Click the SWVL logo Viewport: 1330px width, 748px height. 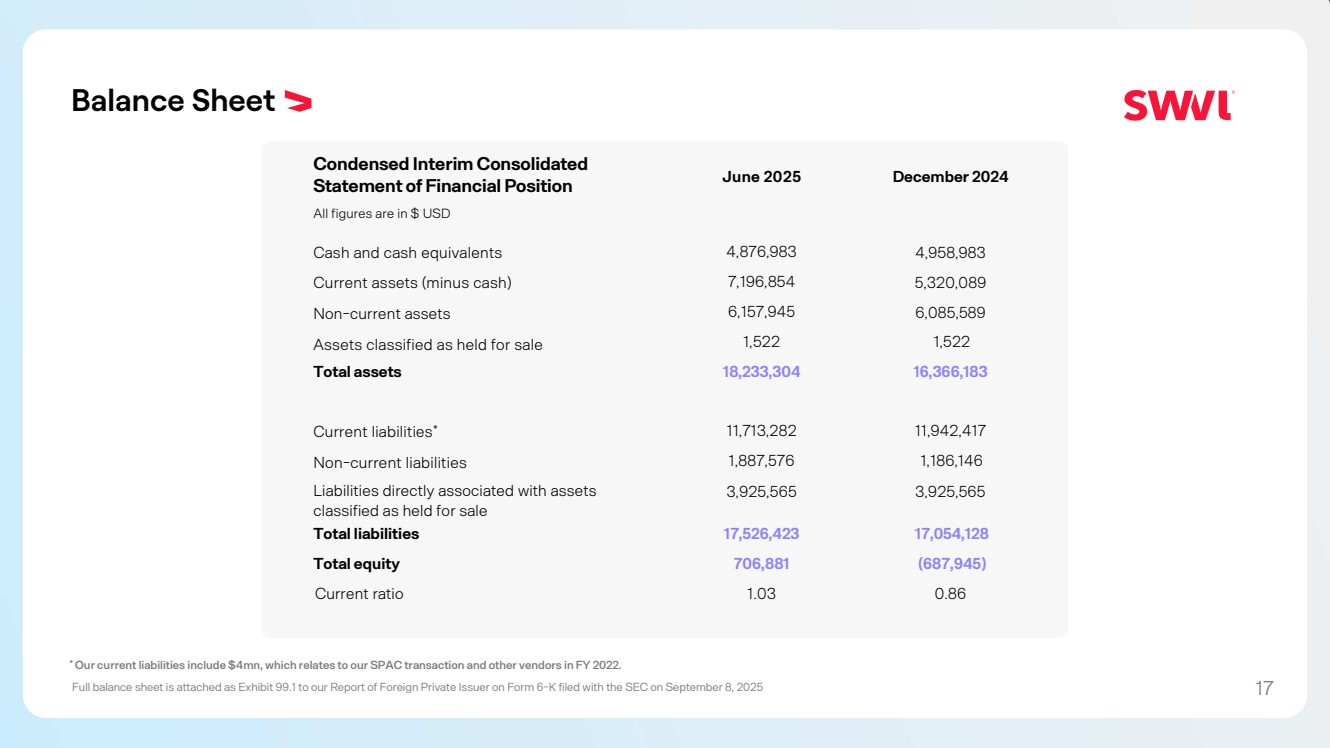click(x=1178, y=105)
